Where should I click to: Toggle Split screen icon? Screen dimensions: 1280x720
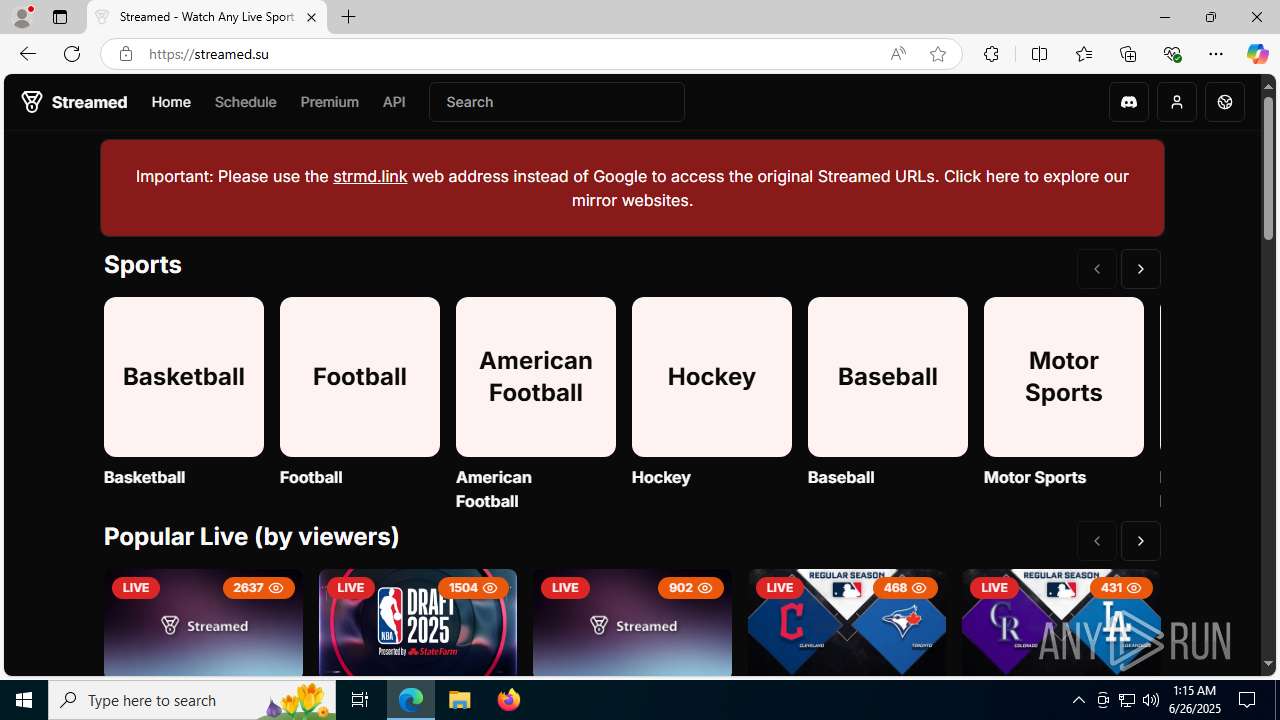(x=1039, y=54)
